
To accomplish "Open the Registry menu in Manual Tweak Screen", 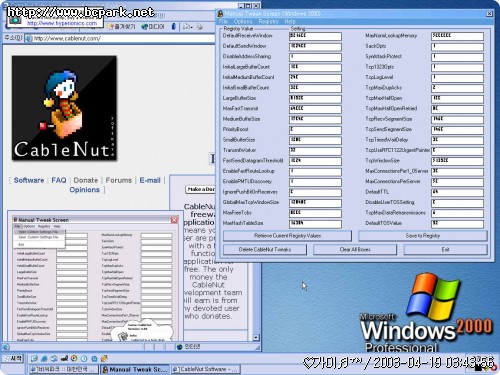I will pos(268,21).
